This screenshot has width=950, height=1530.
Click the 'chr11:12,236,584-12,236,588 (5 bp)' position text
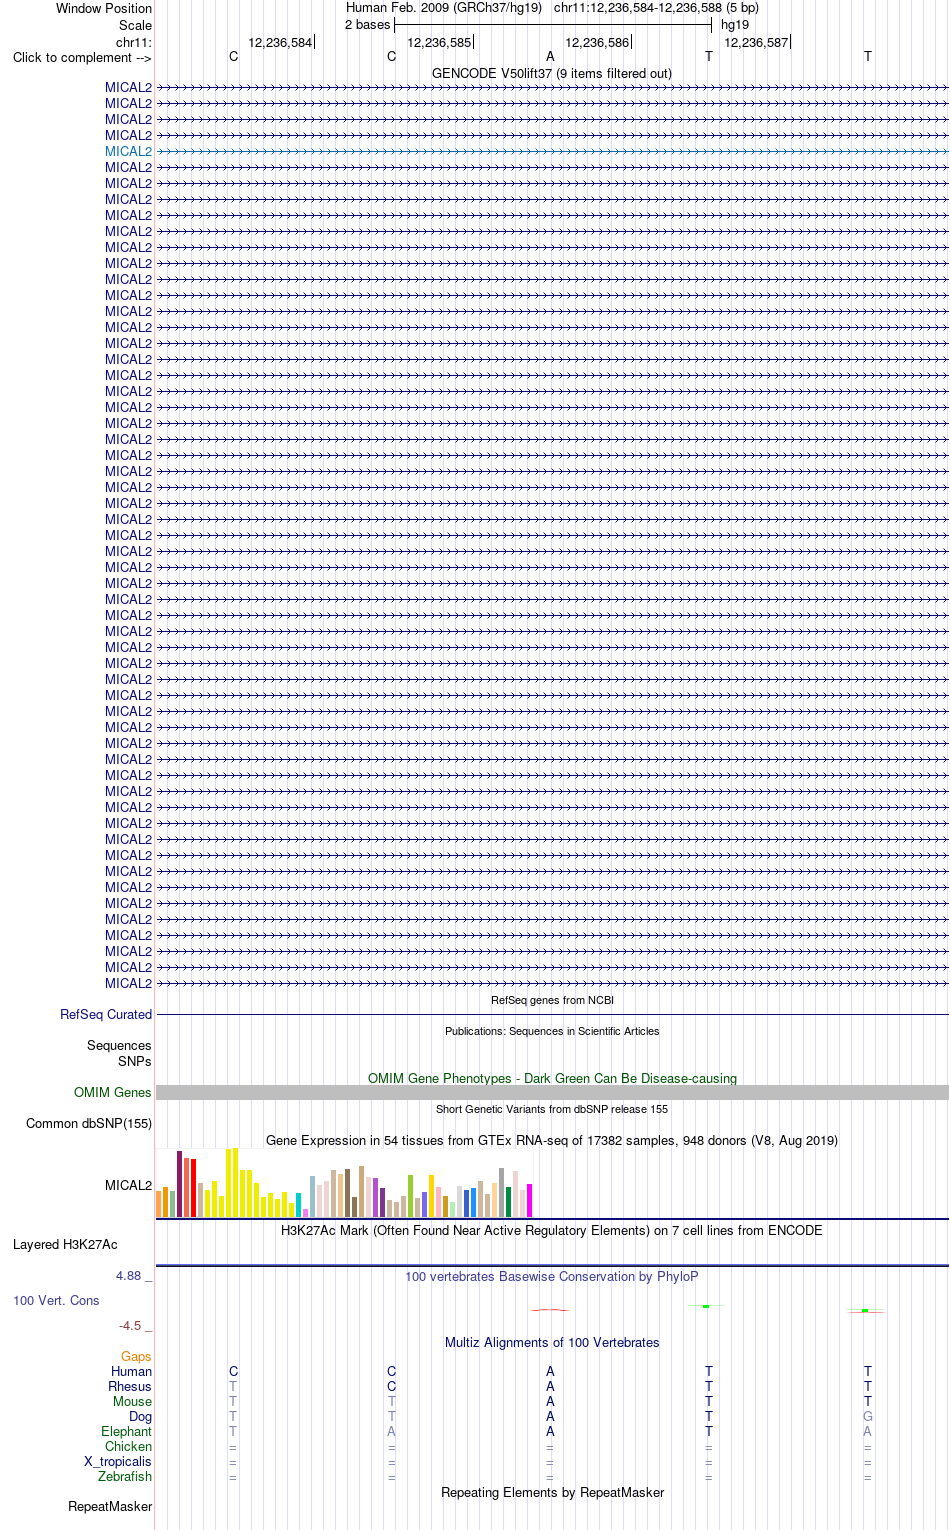[656, 7]
